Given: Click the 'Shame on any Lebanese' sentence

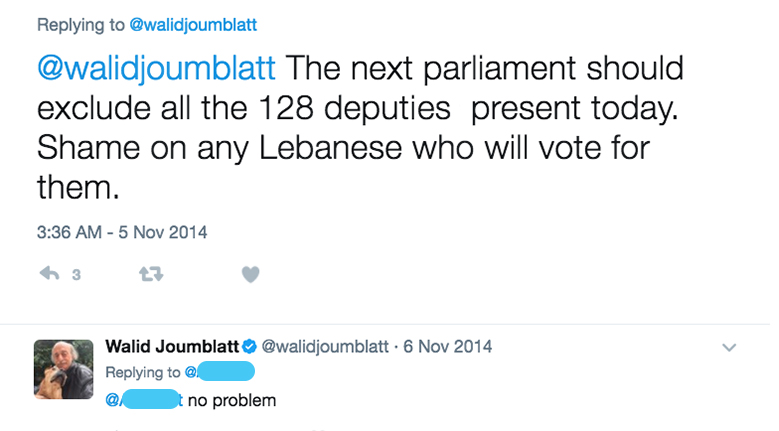Looking at the screenshot, I should (200, 149).
